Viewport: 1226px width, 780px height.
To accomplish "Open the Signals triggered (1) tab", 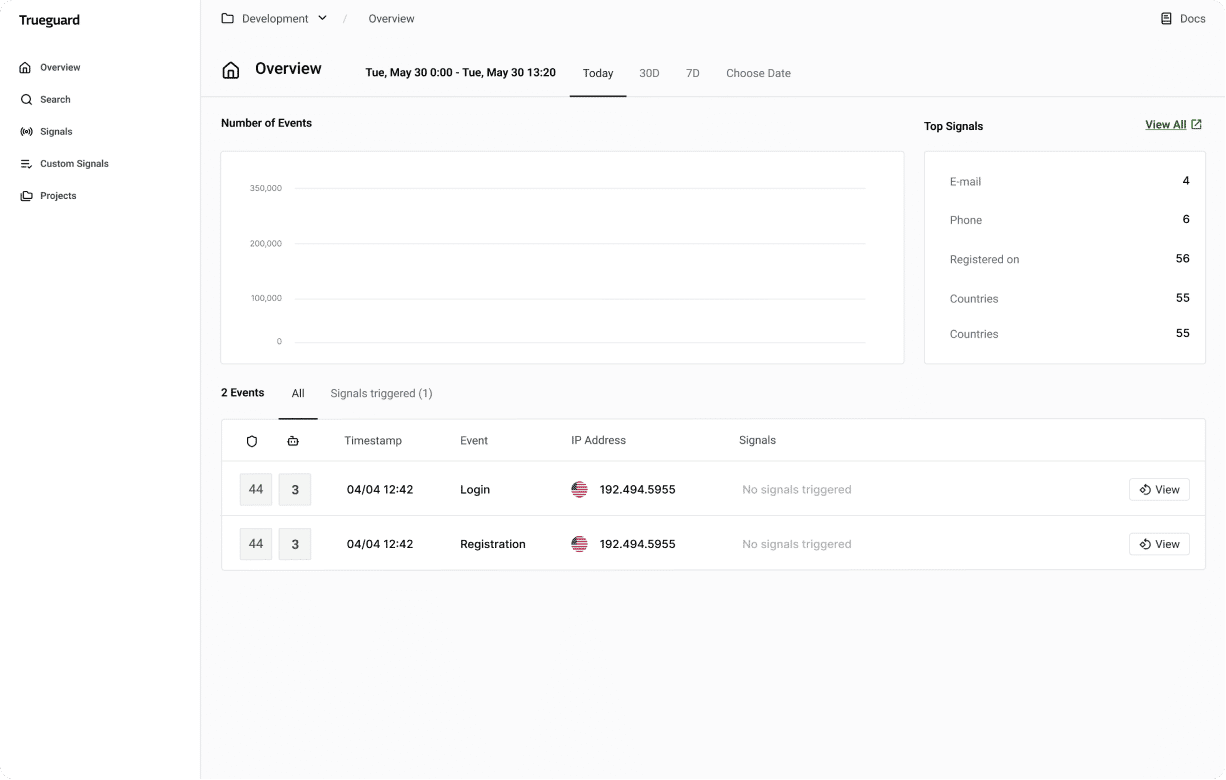I will click(381, 393).
